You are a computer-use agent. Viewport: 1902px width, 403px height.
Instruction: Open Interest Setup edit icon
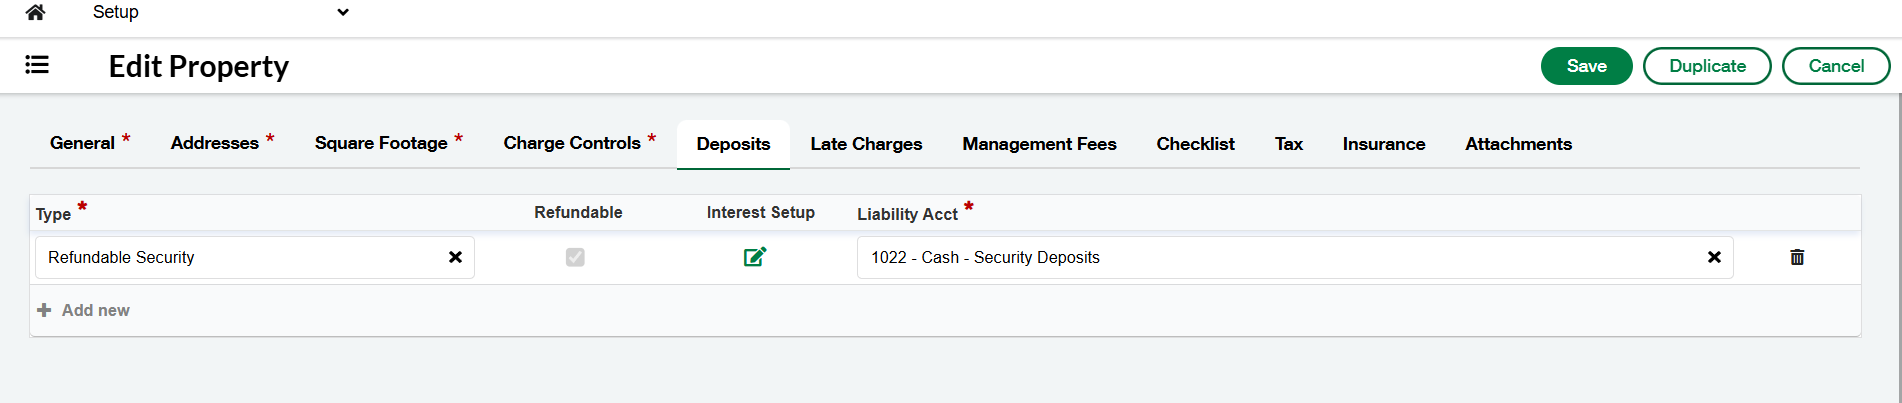click(755, 257)
